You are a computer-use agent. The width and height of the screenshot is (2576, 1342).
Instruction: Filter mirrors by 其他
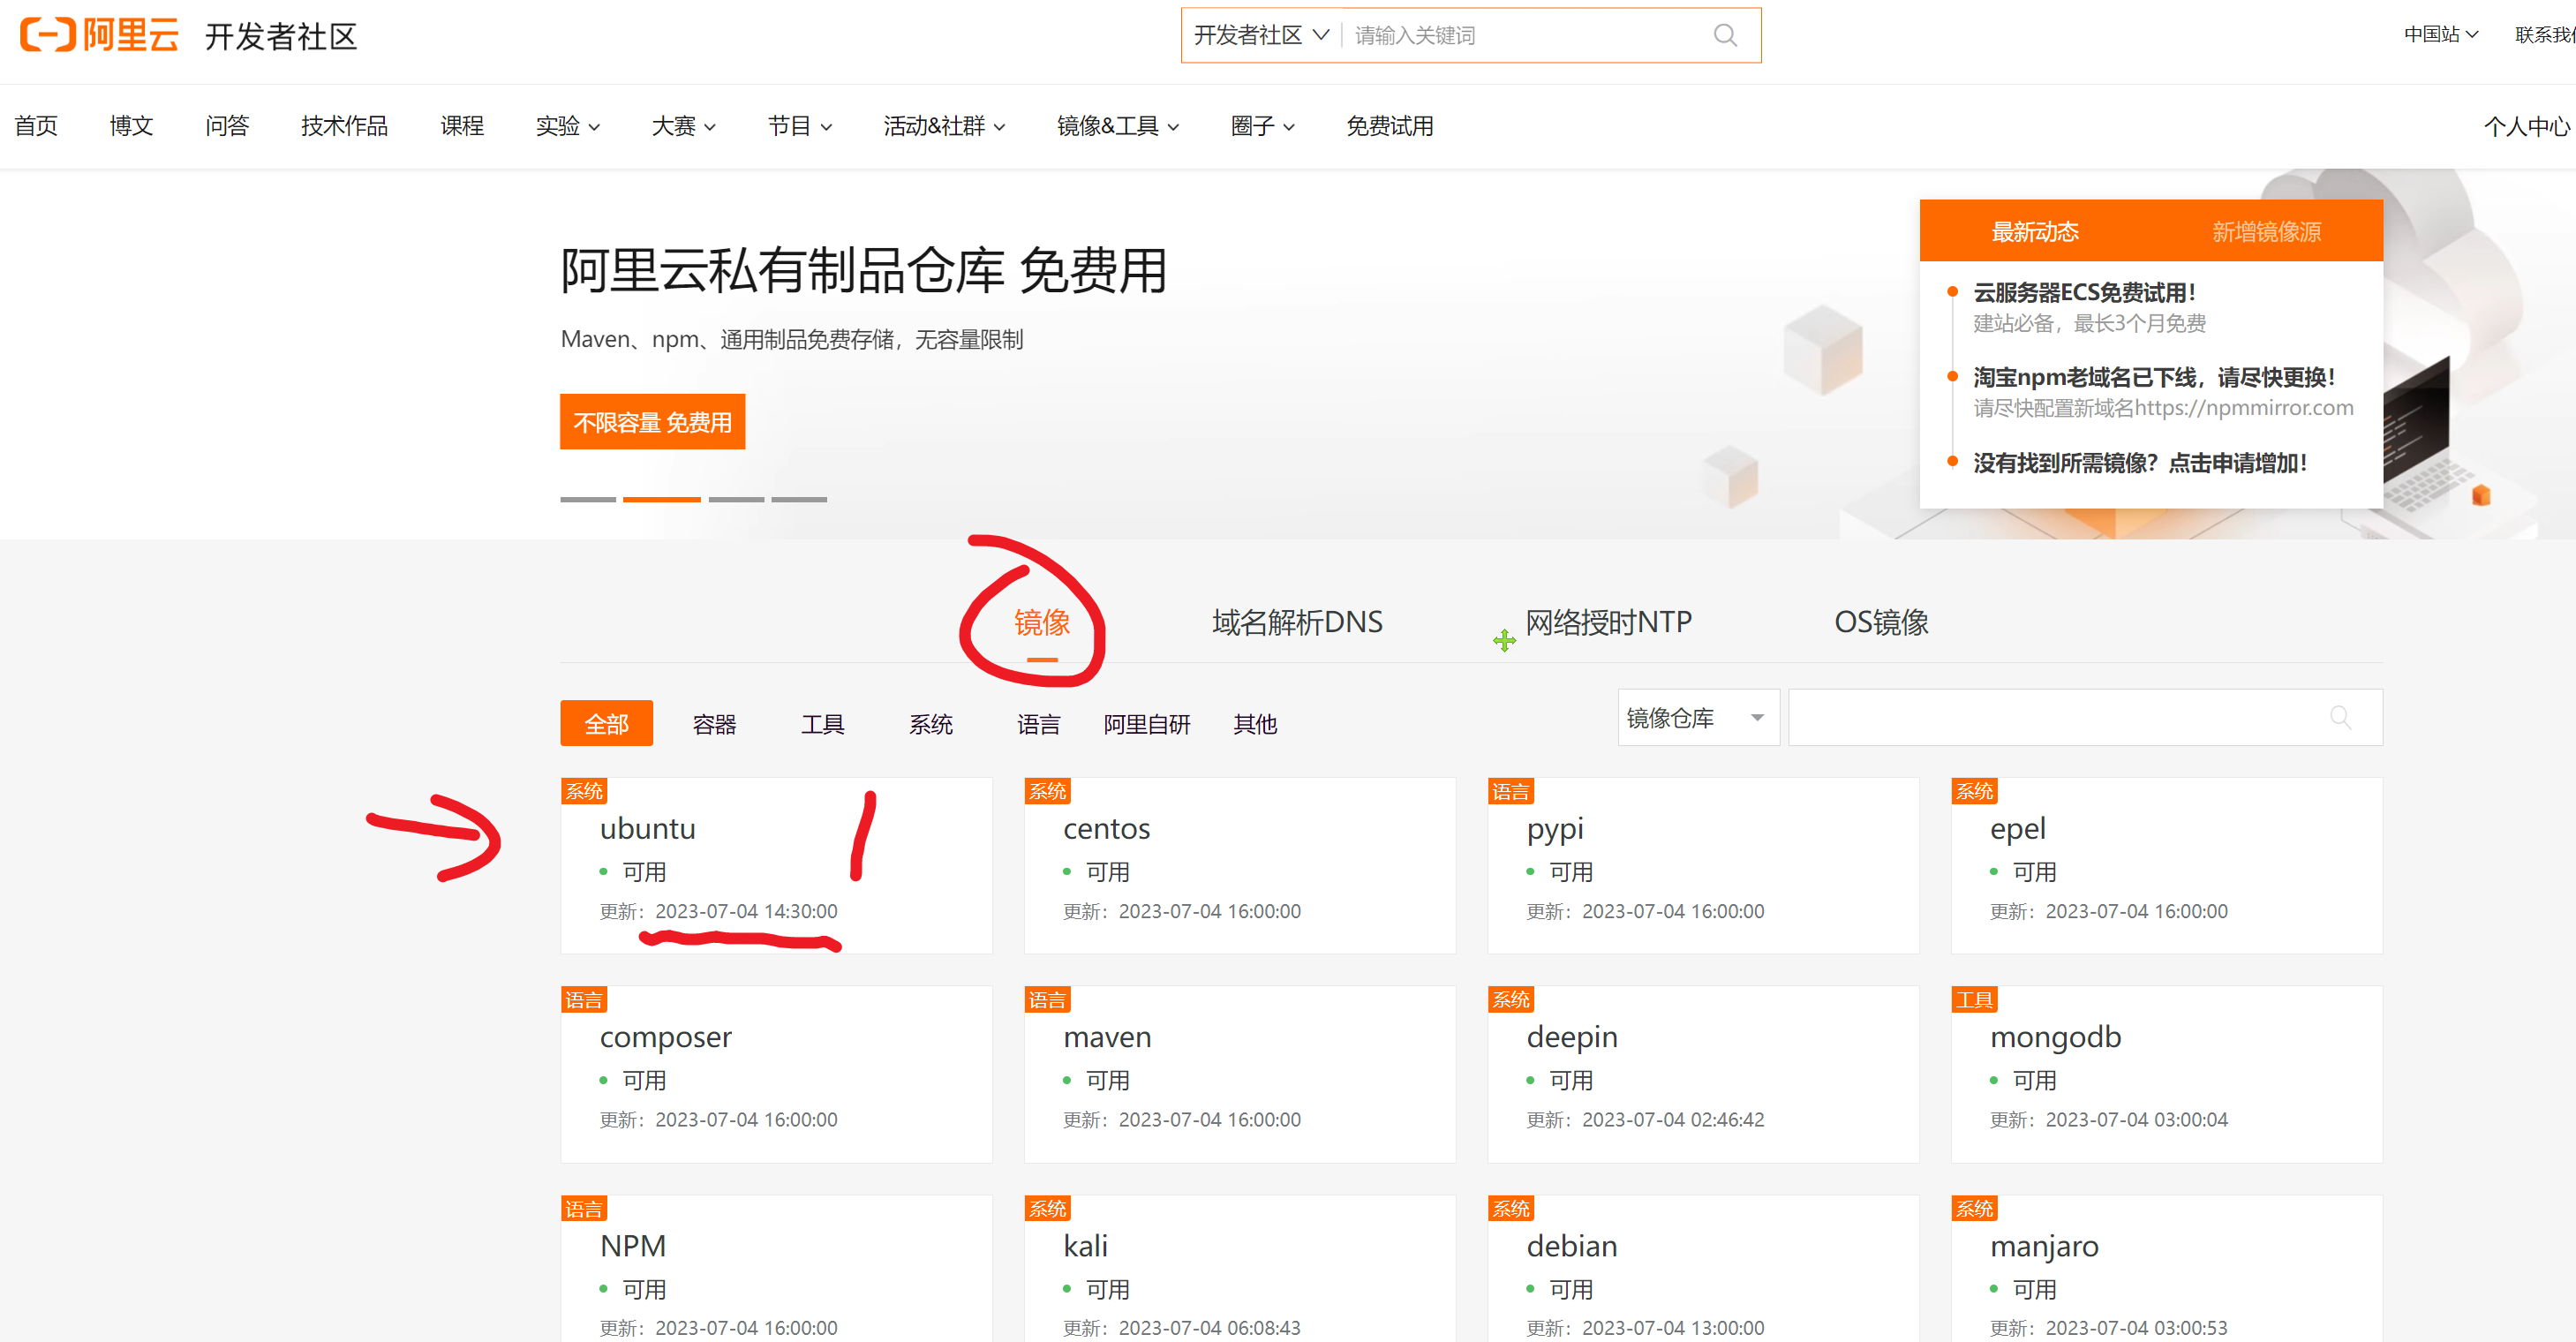pyautogui.click(x=1254, y=724)
